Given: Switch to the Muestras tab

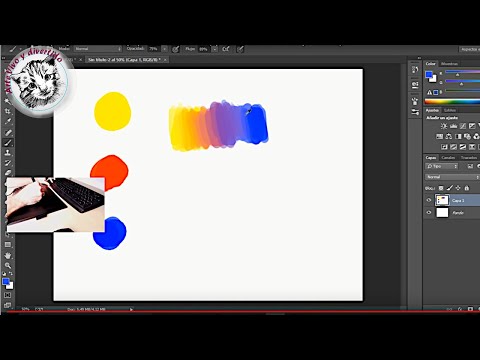Looking at the screenshot, I should pyautogui.click(x=449, y=64).
